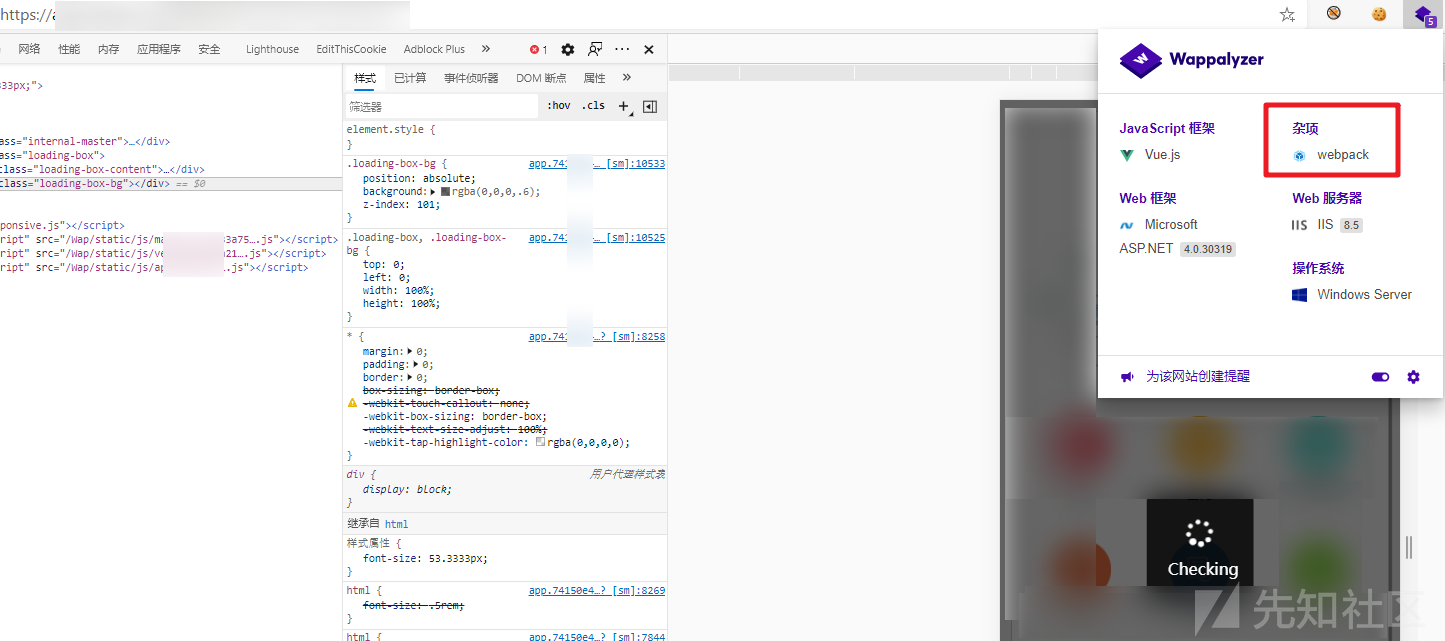
Task: Click the Windows Server logo icon
Action: point(1299,295)
